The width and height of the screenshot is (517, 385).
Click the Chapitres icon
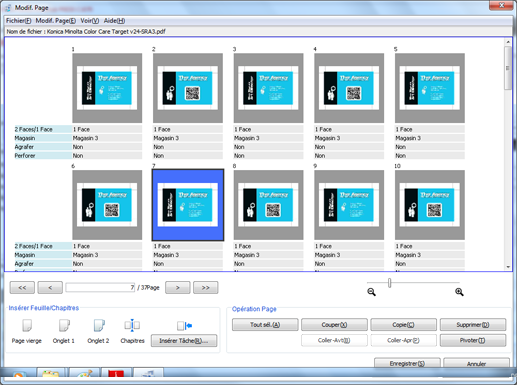[x=132, y=325]
